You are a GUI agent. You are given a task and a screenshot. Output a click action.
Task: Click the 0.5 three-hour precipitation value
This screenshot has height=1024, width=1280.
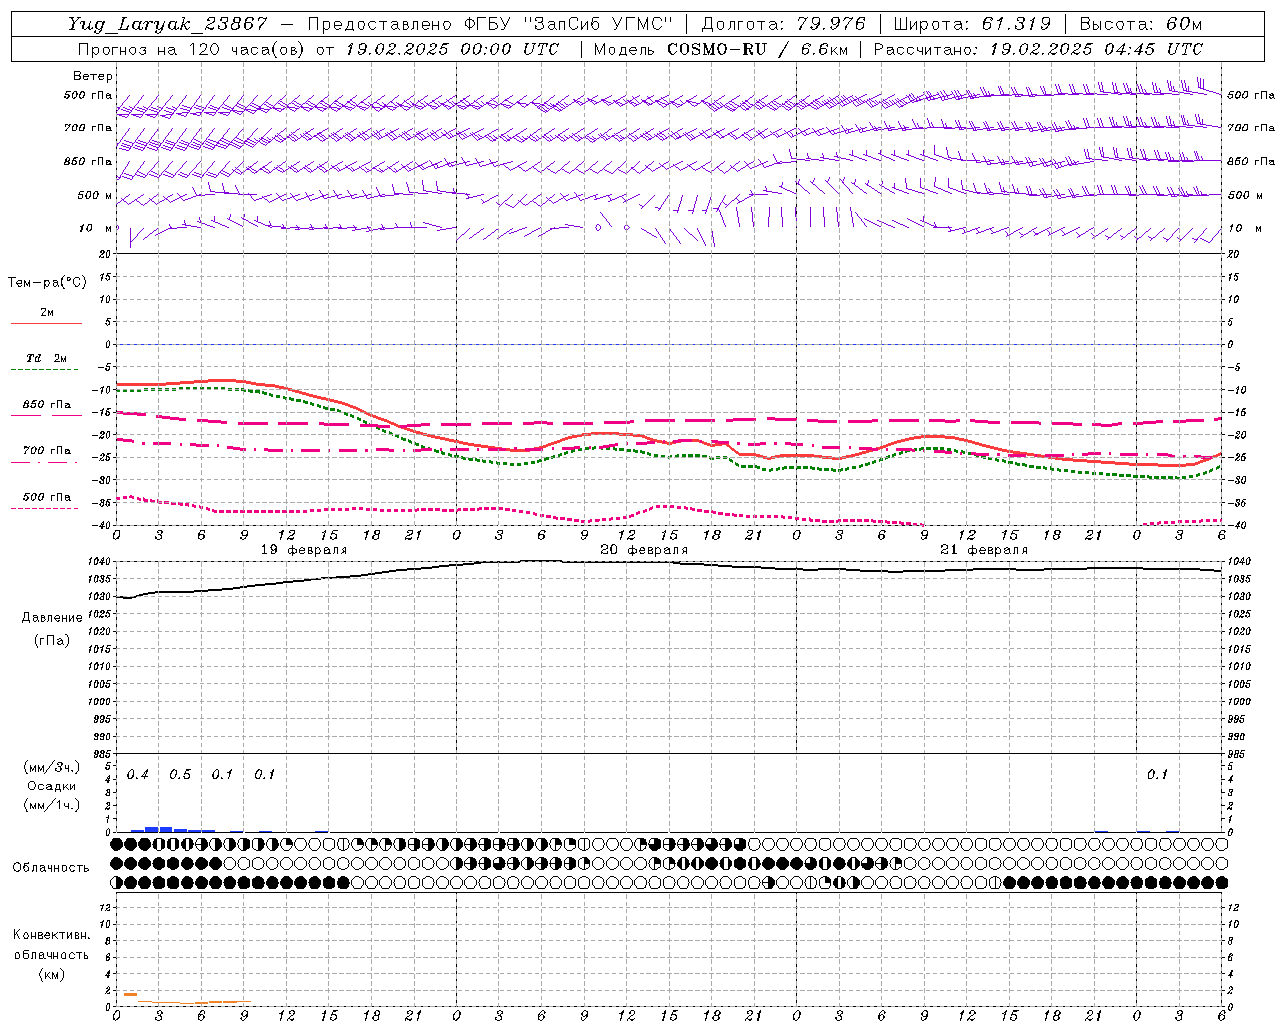click(x=180, y=775)
